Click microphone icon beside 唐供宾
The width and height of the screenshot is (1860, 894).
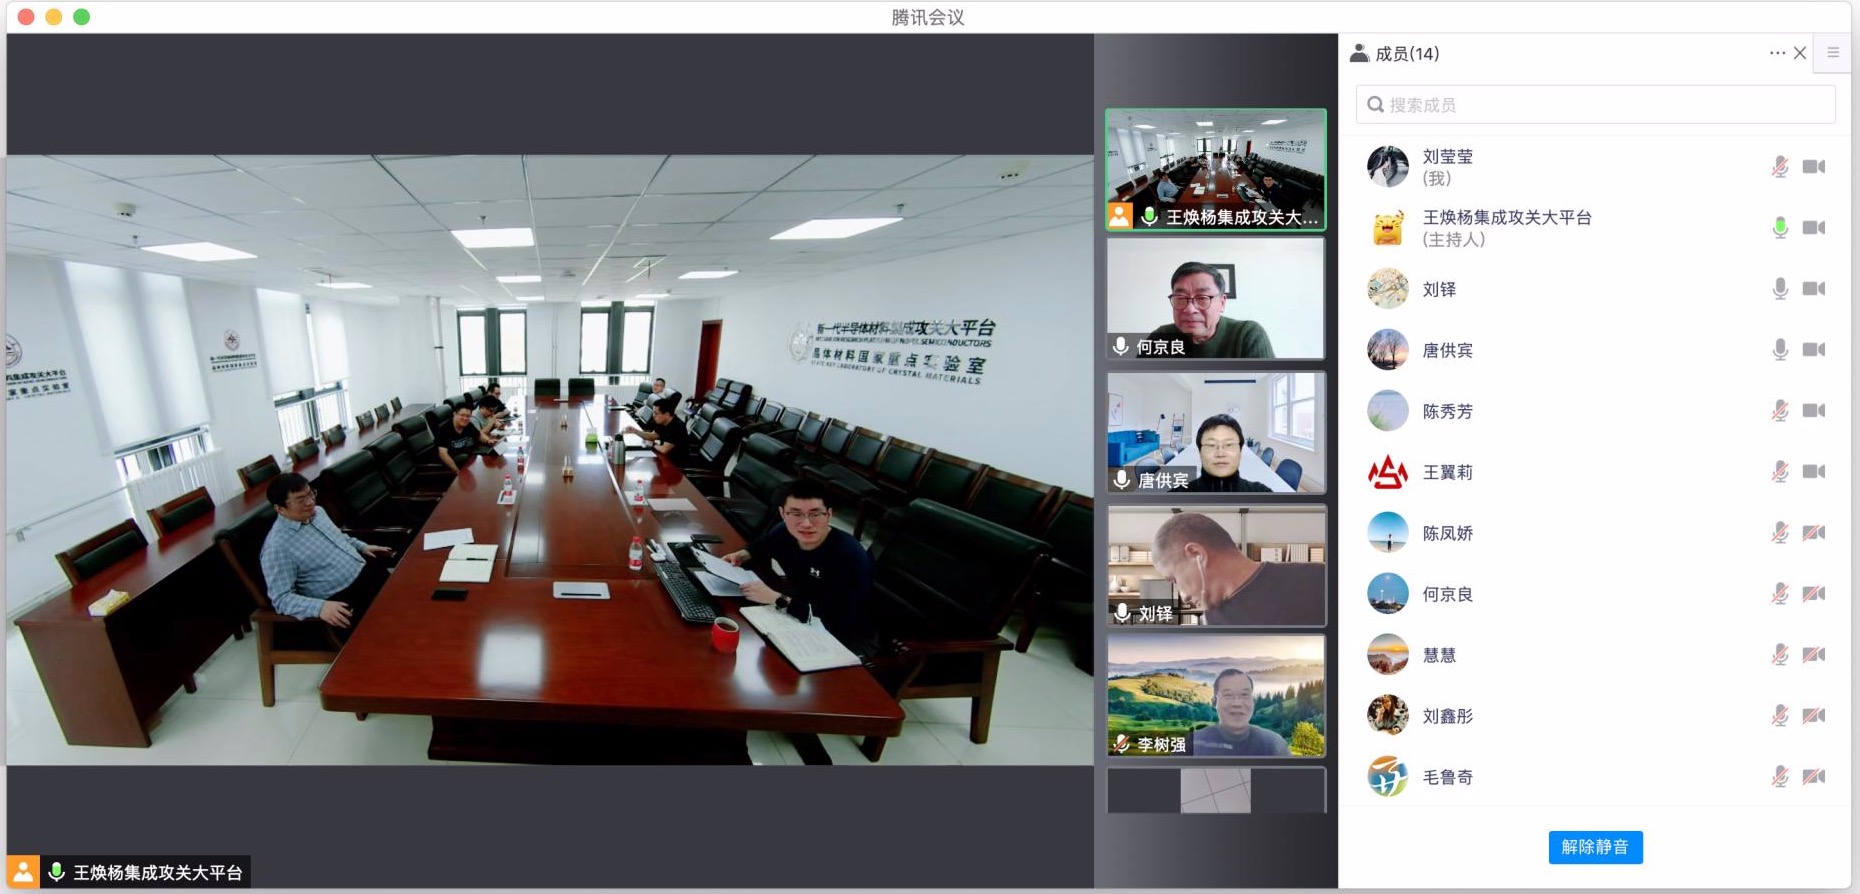(x=1780, y=350)
